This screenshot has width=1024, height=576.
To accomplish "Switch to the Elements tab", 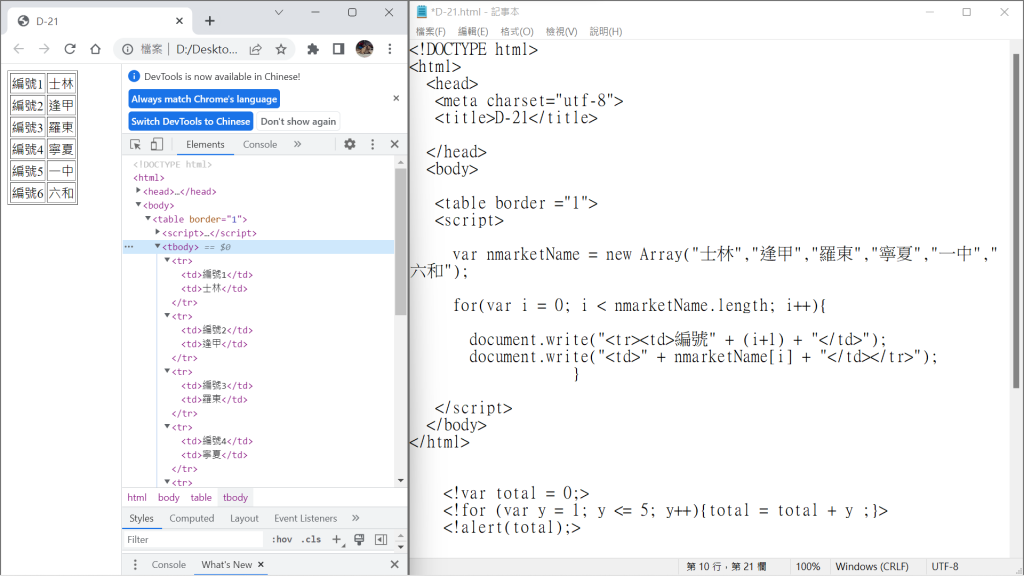I will point(205,144).
